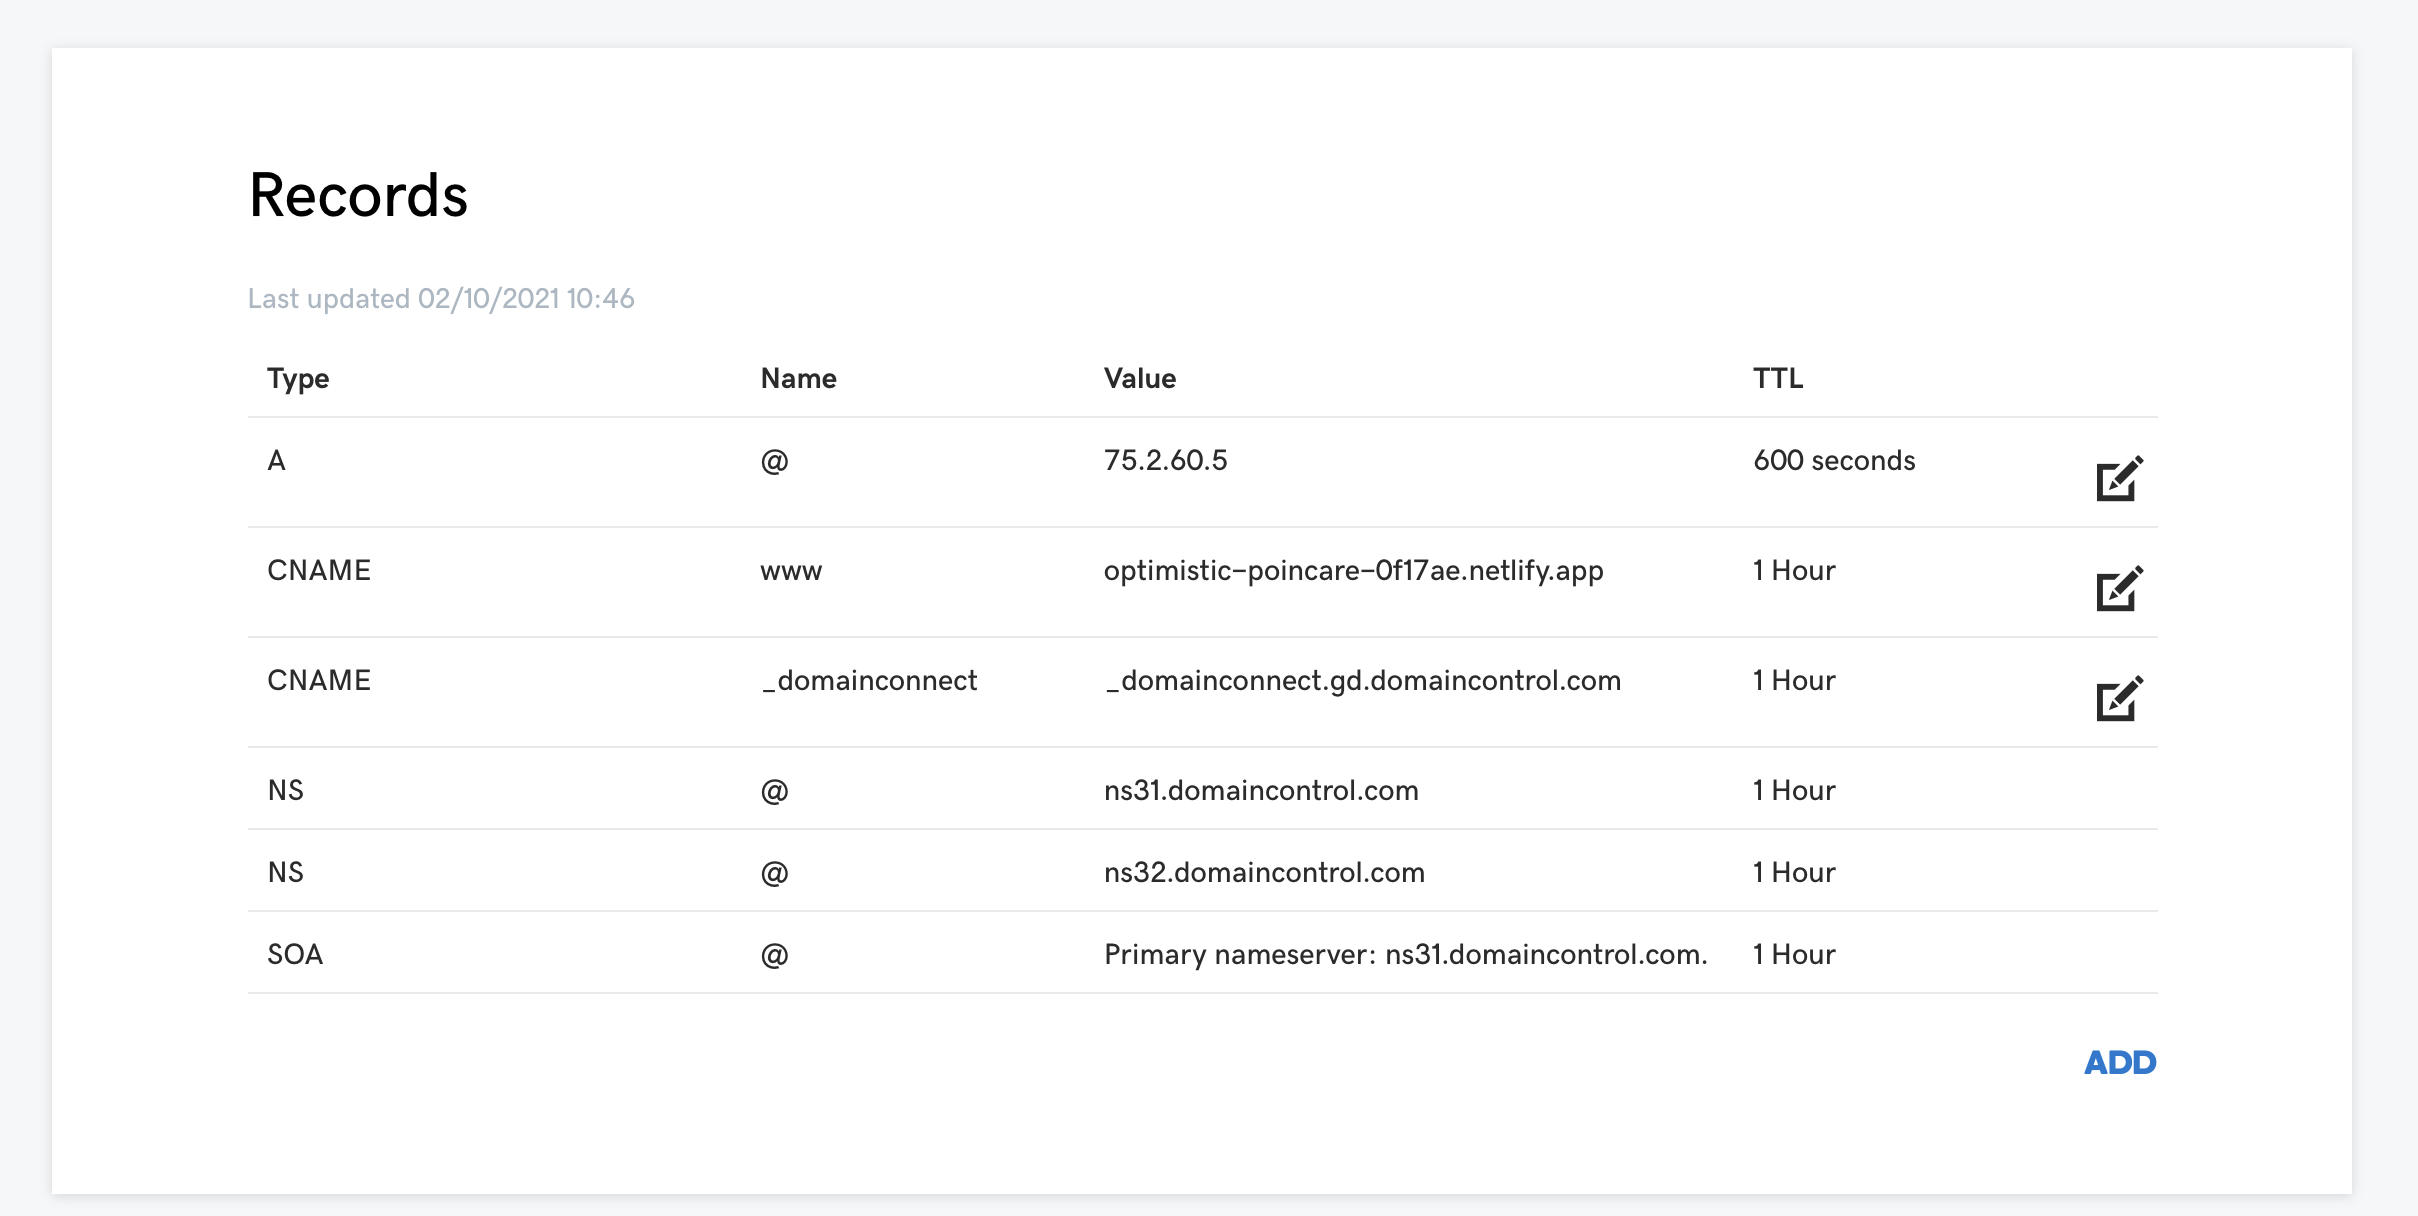The image size is (2418, 1216).
Task: Click the NS type in the ns32 row
Action: [285, 872]
